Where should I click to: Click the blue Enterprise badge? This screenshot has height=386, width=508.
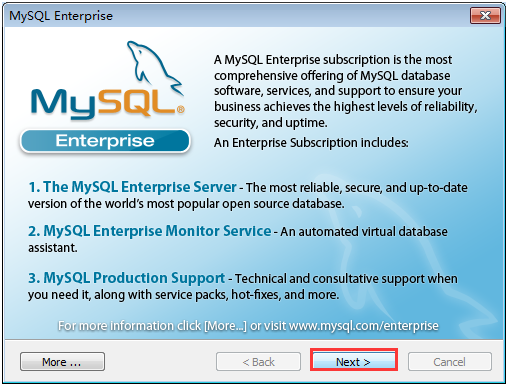tap(105, 141)
